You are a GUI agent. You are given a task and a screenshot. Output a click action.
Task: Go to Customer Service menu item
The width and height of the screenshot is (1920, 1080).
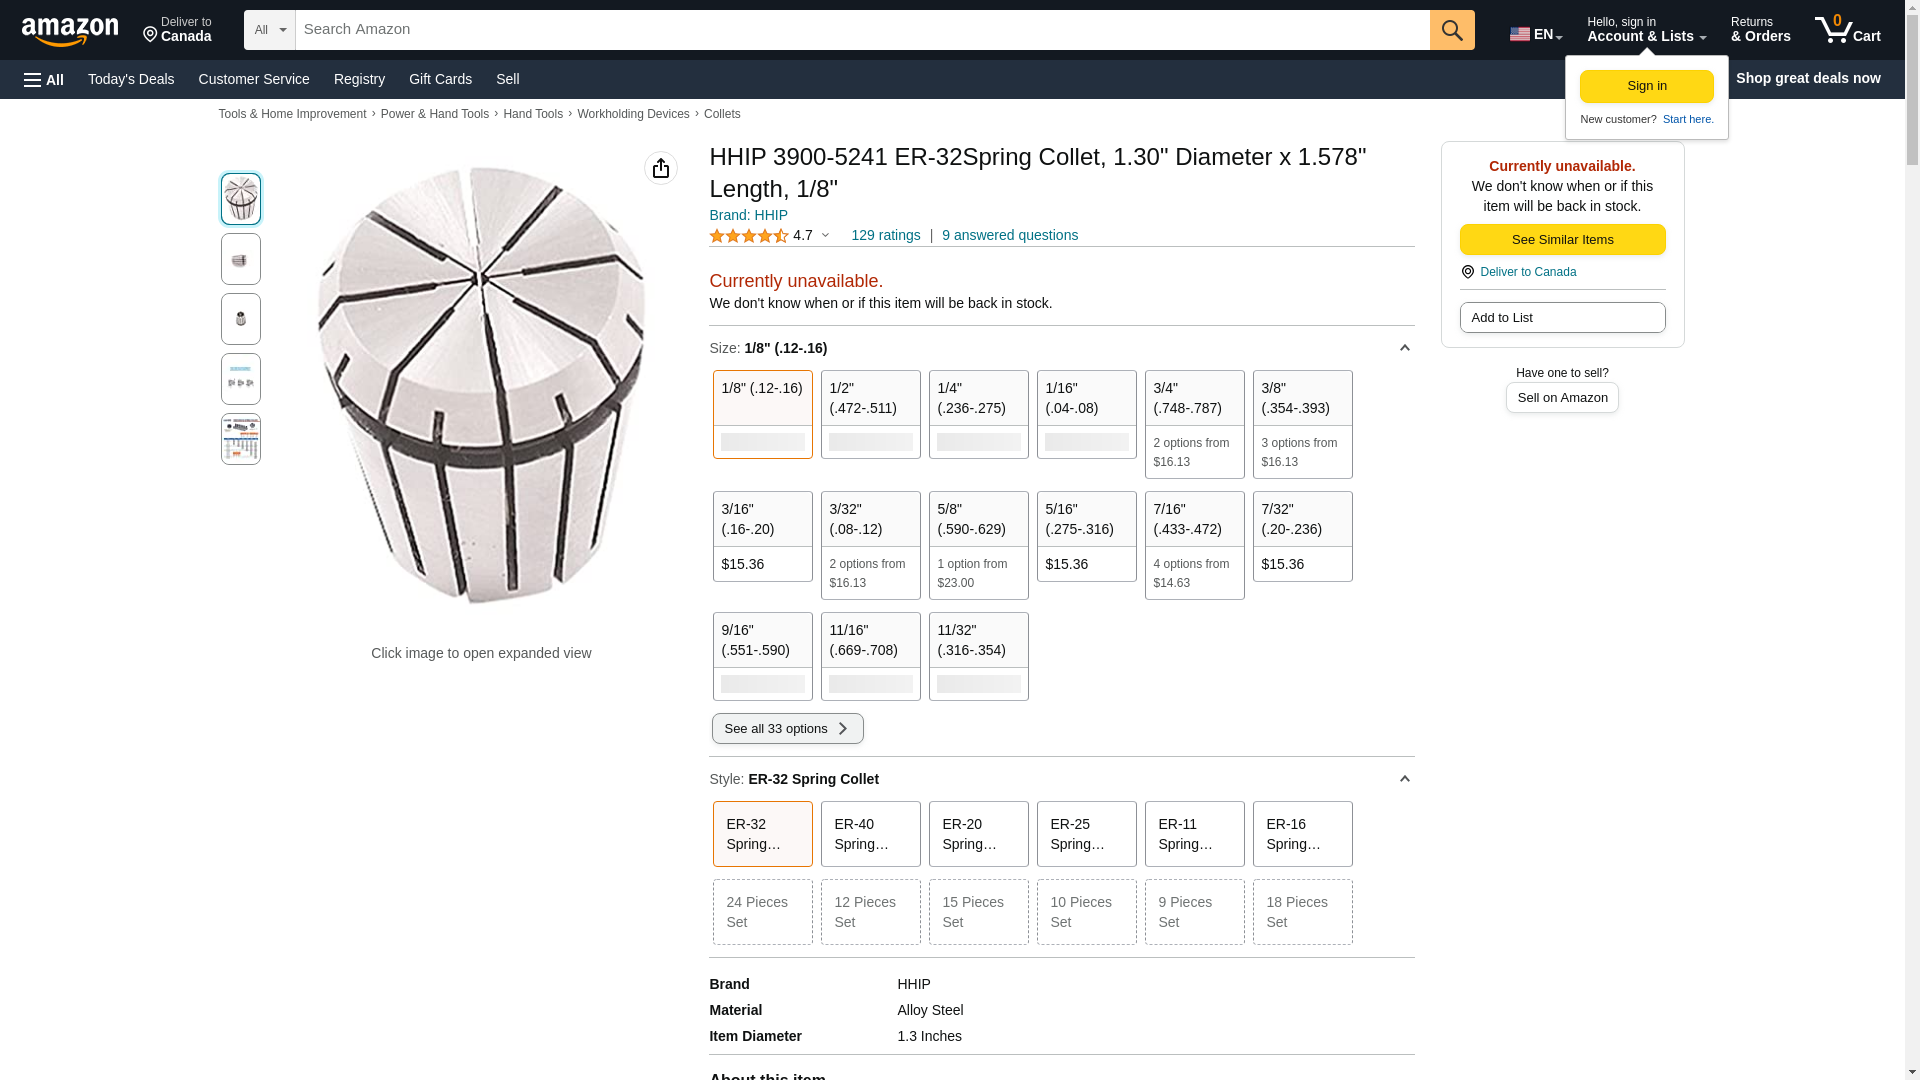pos(254,79)
